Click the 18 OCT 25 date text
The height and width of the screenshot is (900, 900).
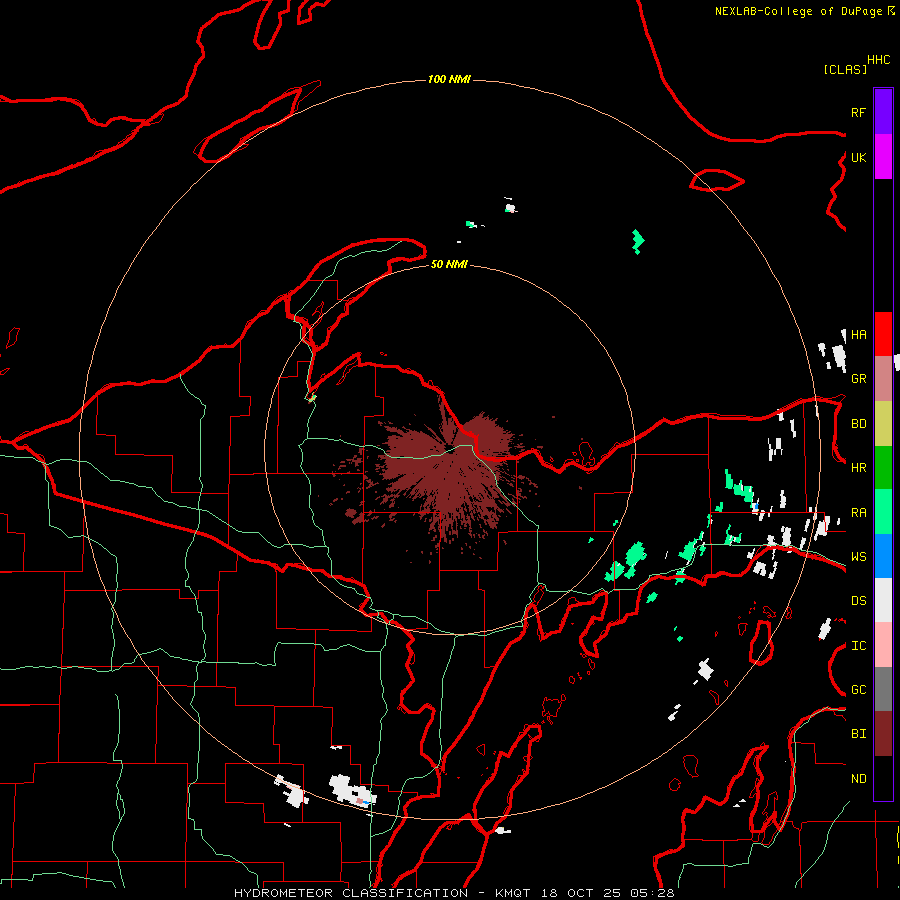pyautogui.click(x=581, y=893)
